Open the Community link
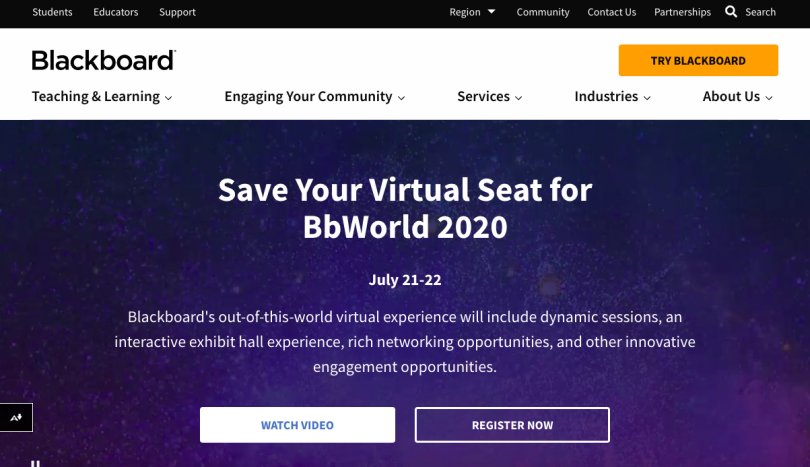Screen dimensions: 810x467 click(x=543, y=12)
